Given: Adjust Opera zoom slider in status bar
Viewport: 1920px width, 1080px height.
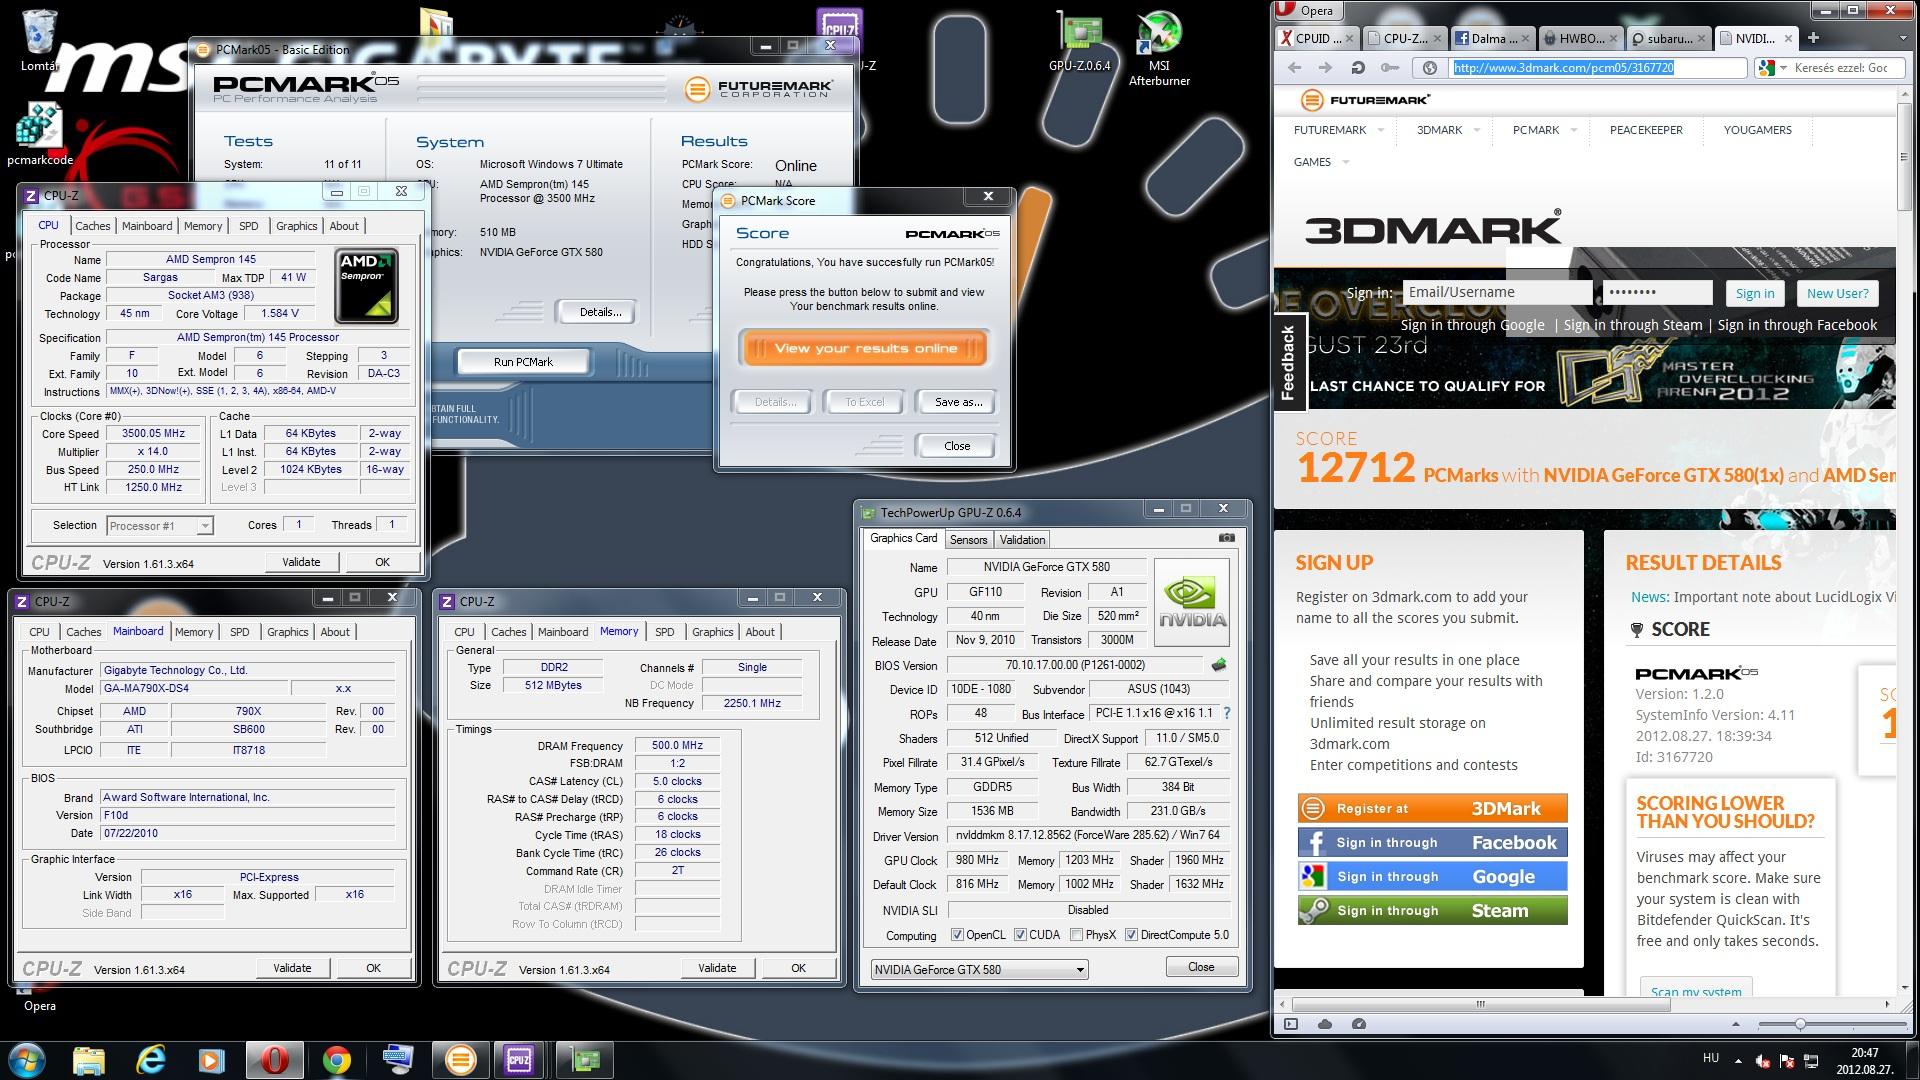Looking at the screenshot, I should [1800, 1024].
